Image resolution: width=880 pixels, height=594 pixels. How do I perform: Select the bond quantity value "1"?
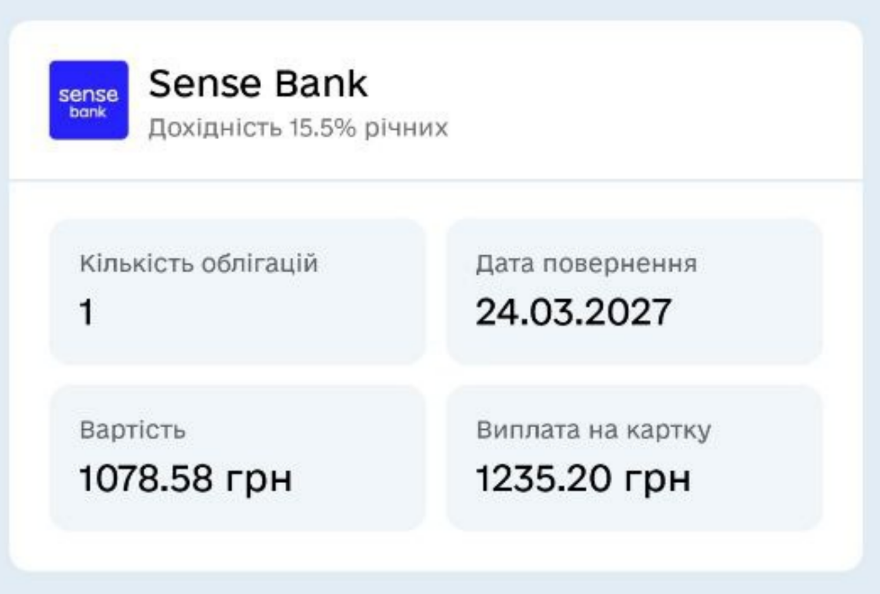click(x=86, y=314)
